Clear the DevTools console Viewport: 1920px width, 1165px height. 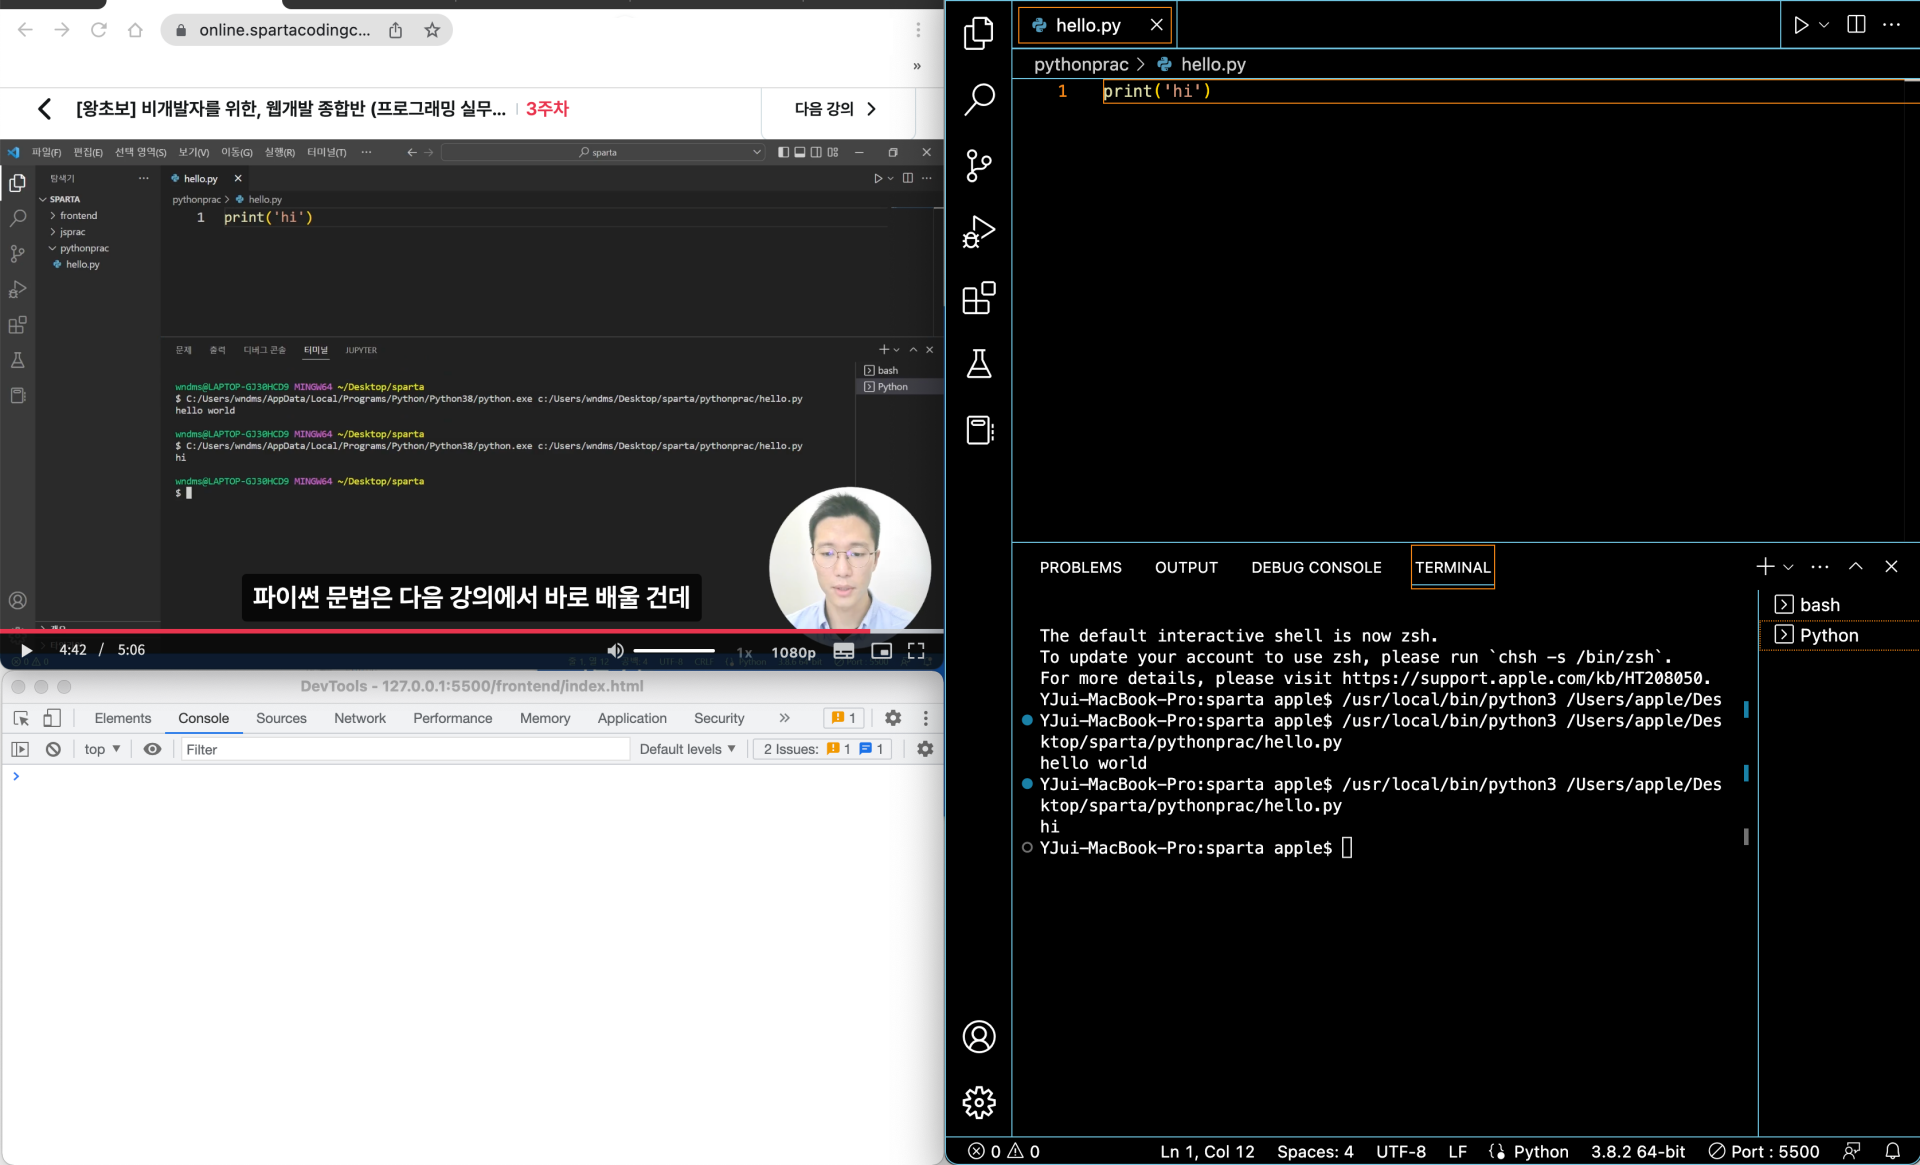click(x=54, y=749)
